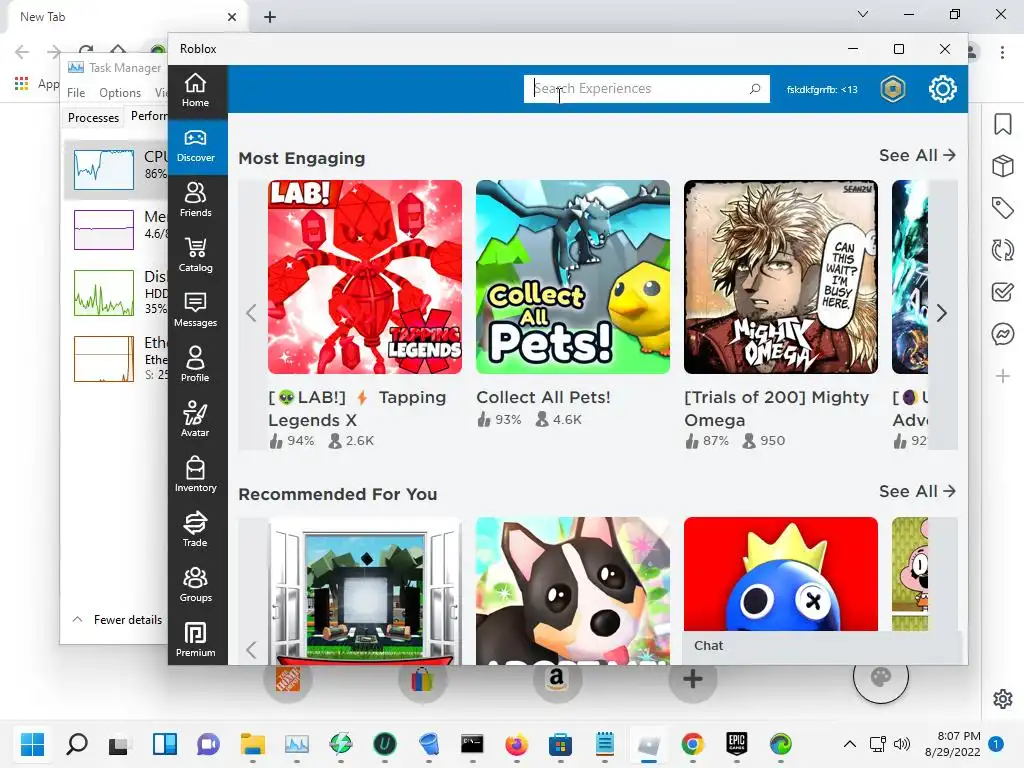This screenshot has height=768, width=1024.
Task: Open the Windows Start menu
Action: (32, 744)
